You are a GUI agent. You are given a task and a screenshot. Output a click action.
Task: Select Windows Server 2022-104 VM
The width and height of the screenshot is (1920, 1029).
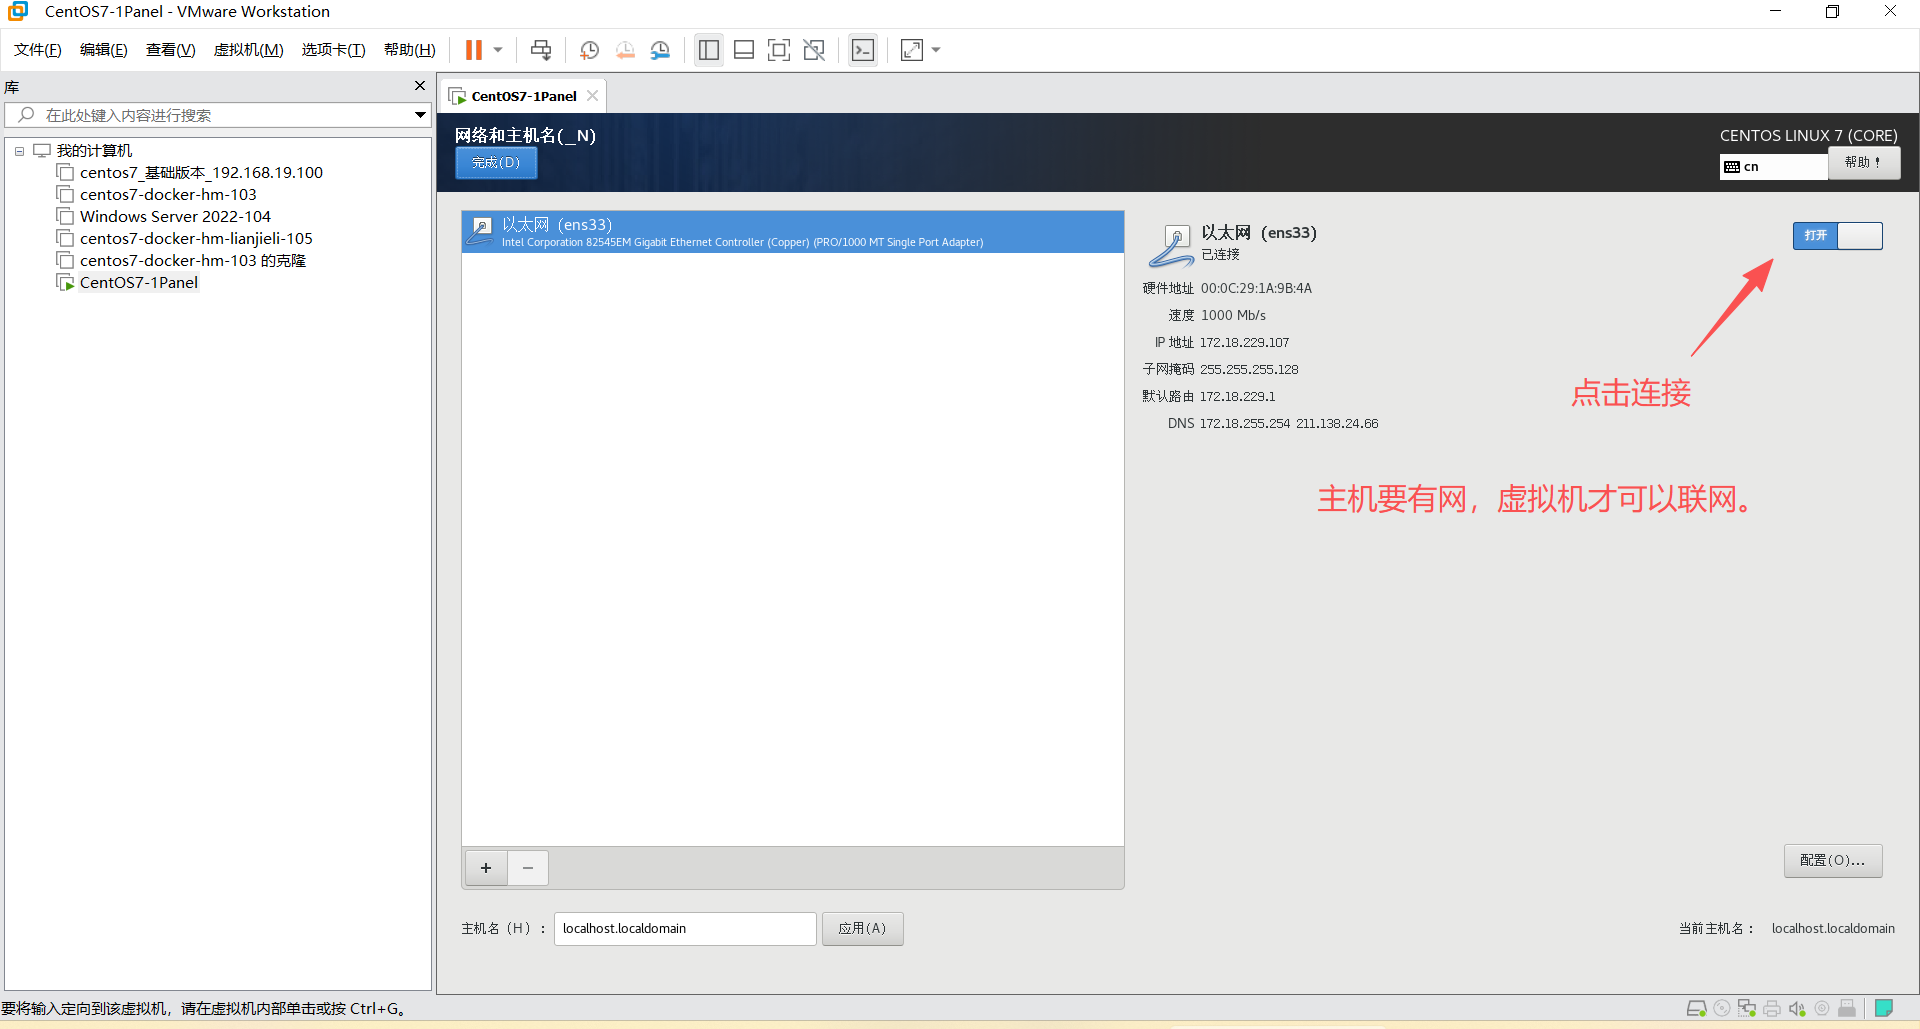175,217
